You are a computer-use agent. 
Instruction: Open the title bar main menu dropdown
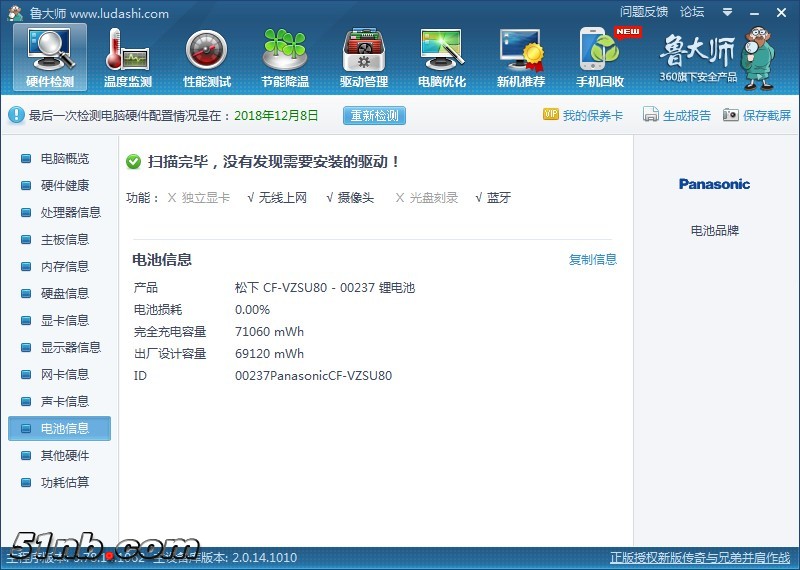tap(728, 12)
